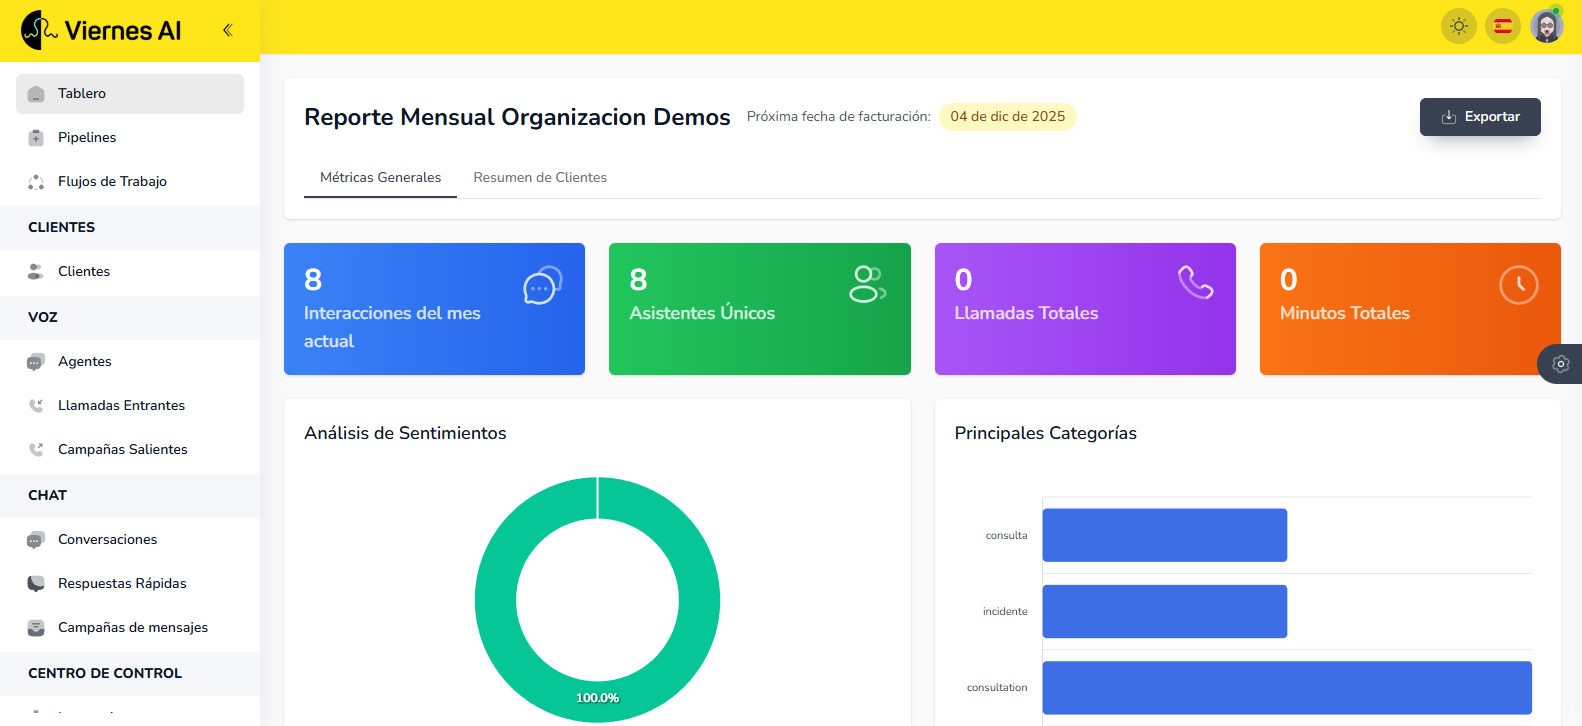Click the consultation bar in categories chart
The height and width of the screenshot is (726, 1582).
tap(1286, 687)
